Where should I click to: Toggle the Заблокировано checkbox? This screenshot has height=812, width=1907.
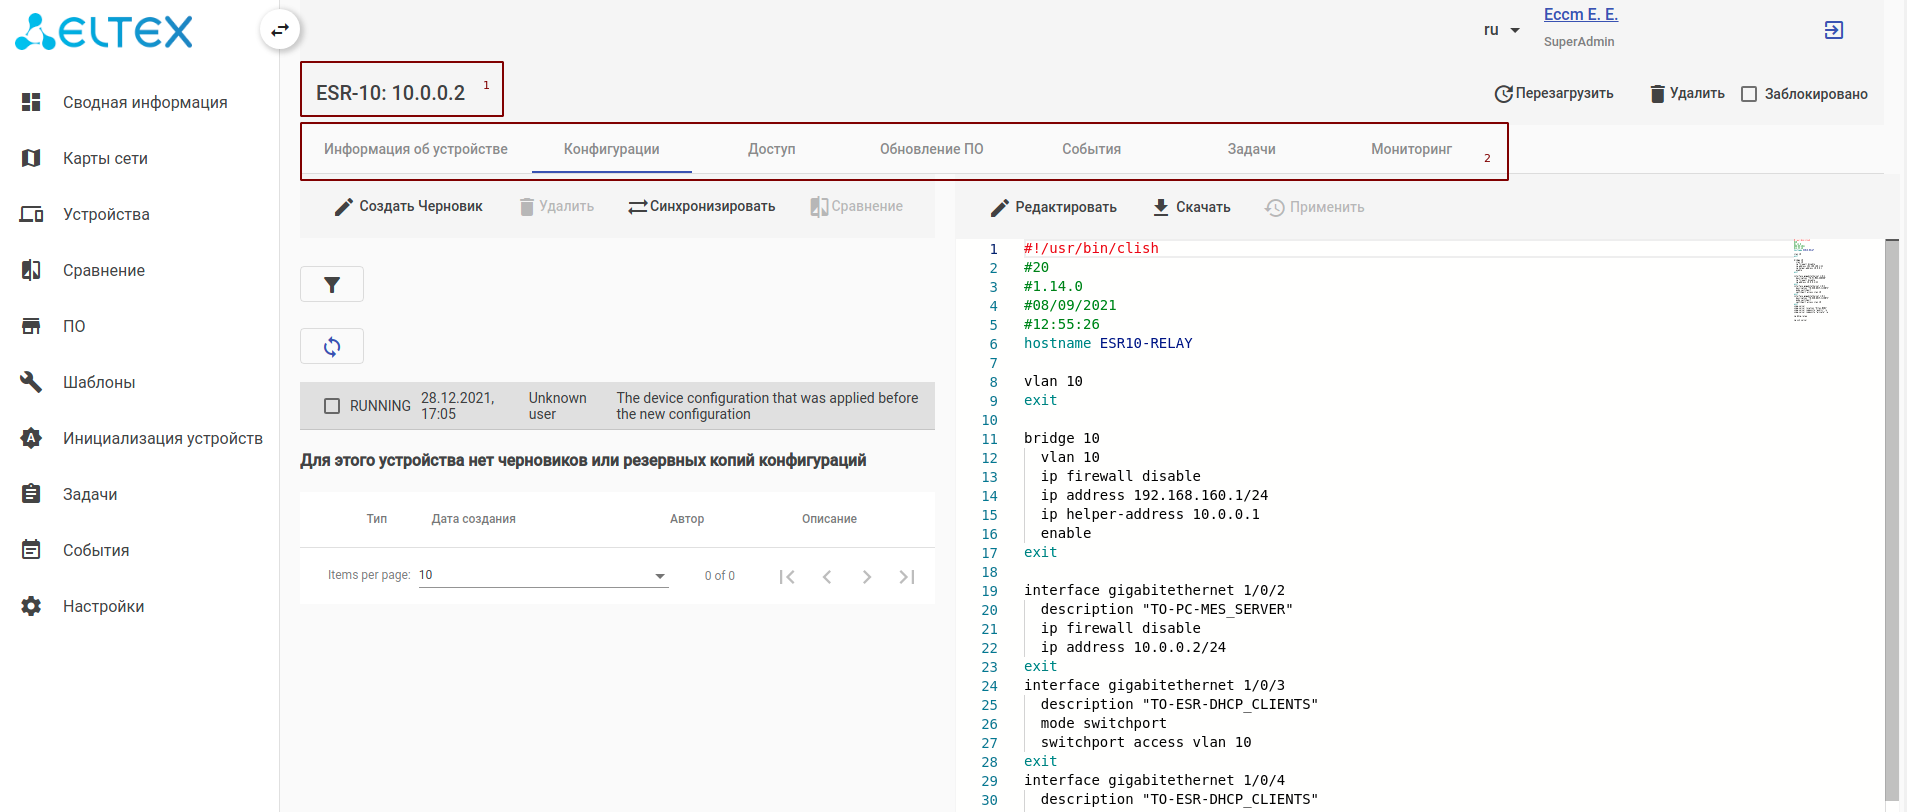(x=1749, y=94)
